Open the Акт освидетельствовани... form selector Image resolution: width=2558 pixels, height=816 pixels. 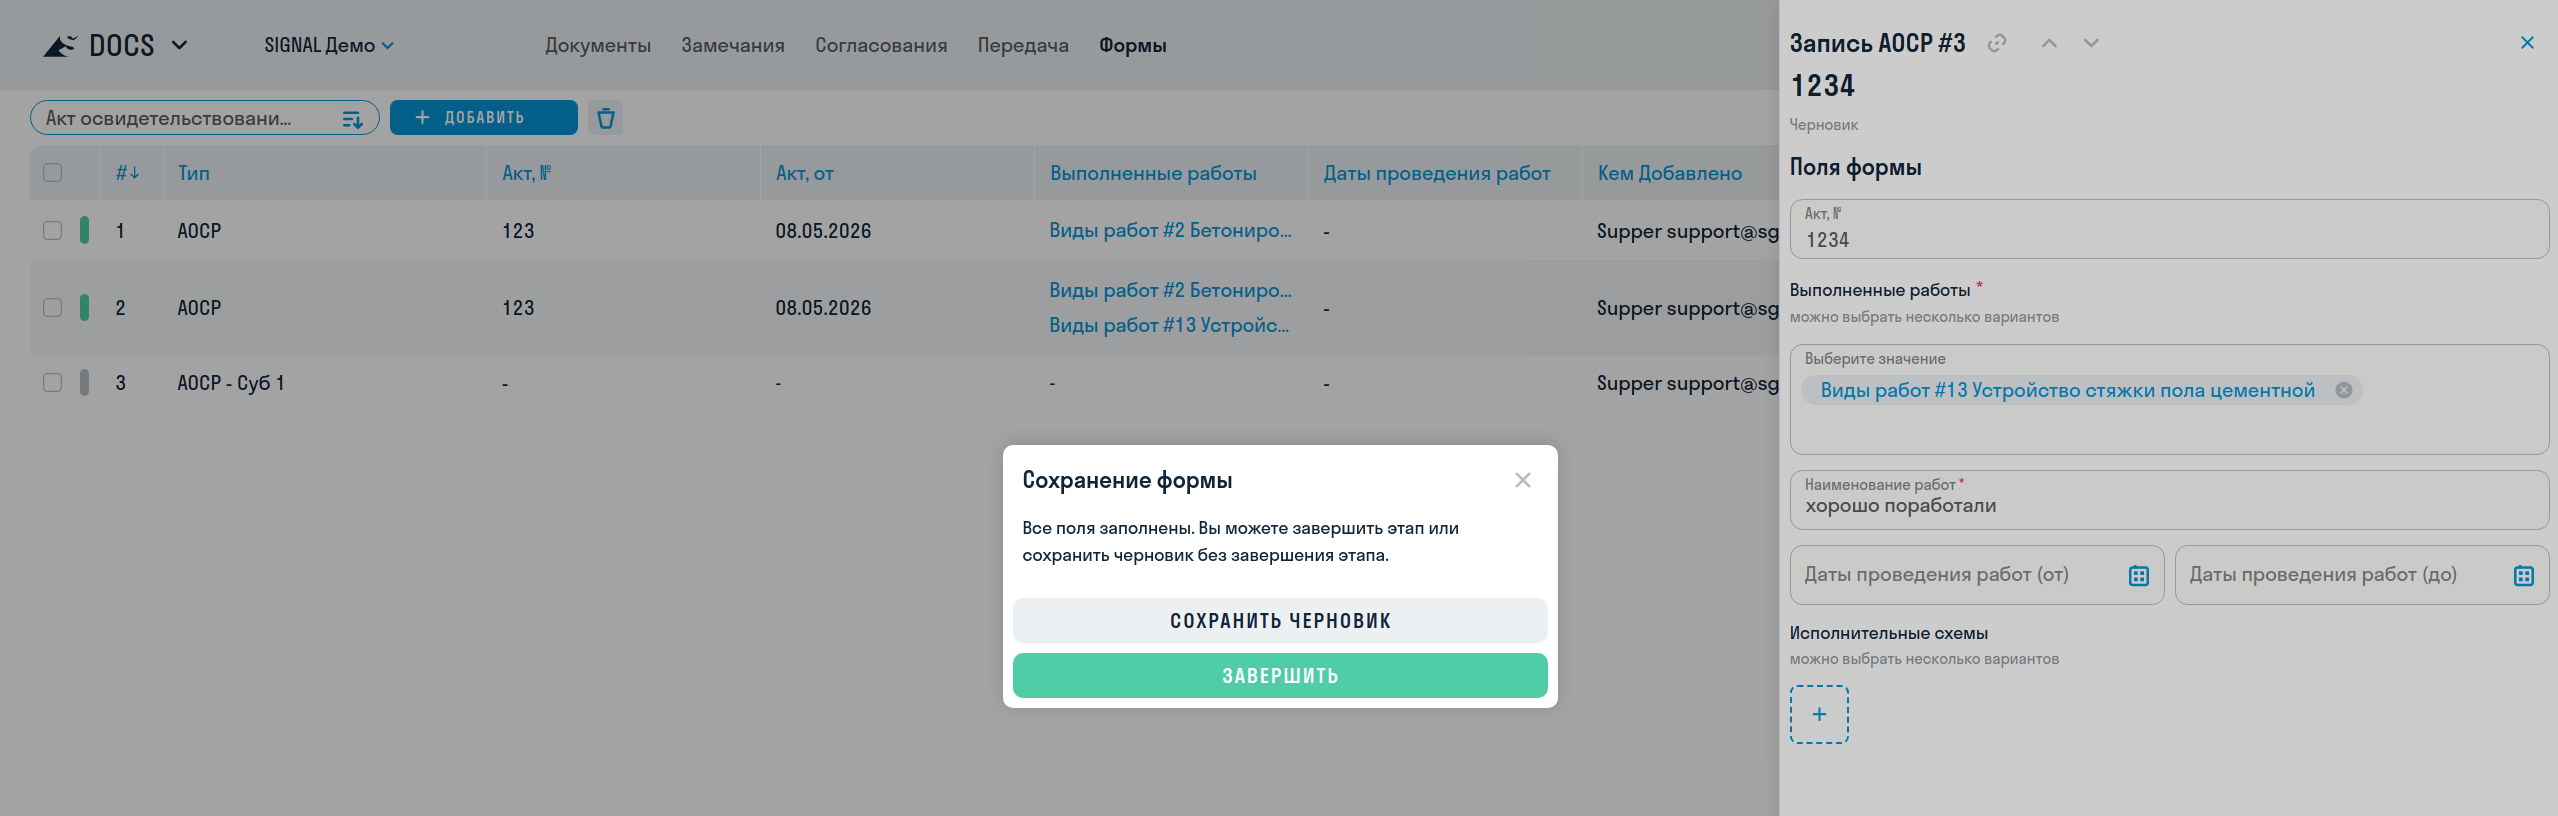point(205,118)
